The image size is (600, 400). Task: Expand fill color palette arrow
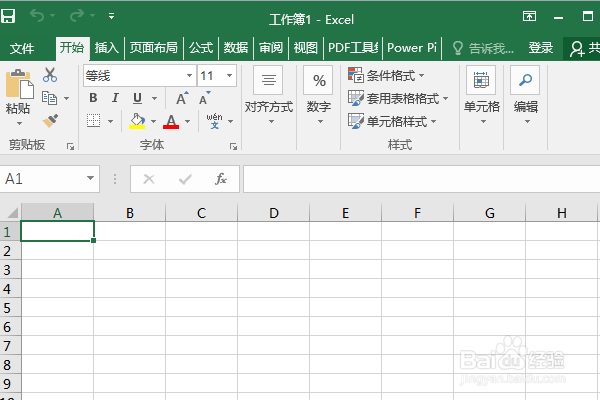(153, 121)
